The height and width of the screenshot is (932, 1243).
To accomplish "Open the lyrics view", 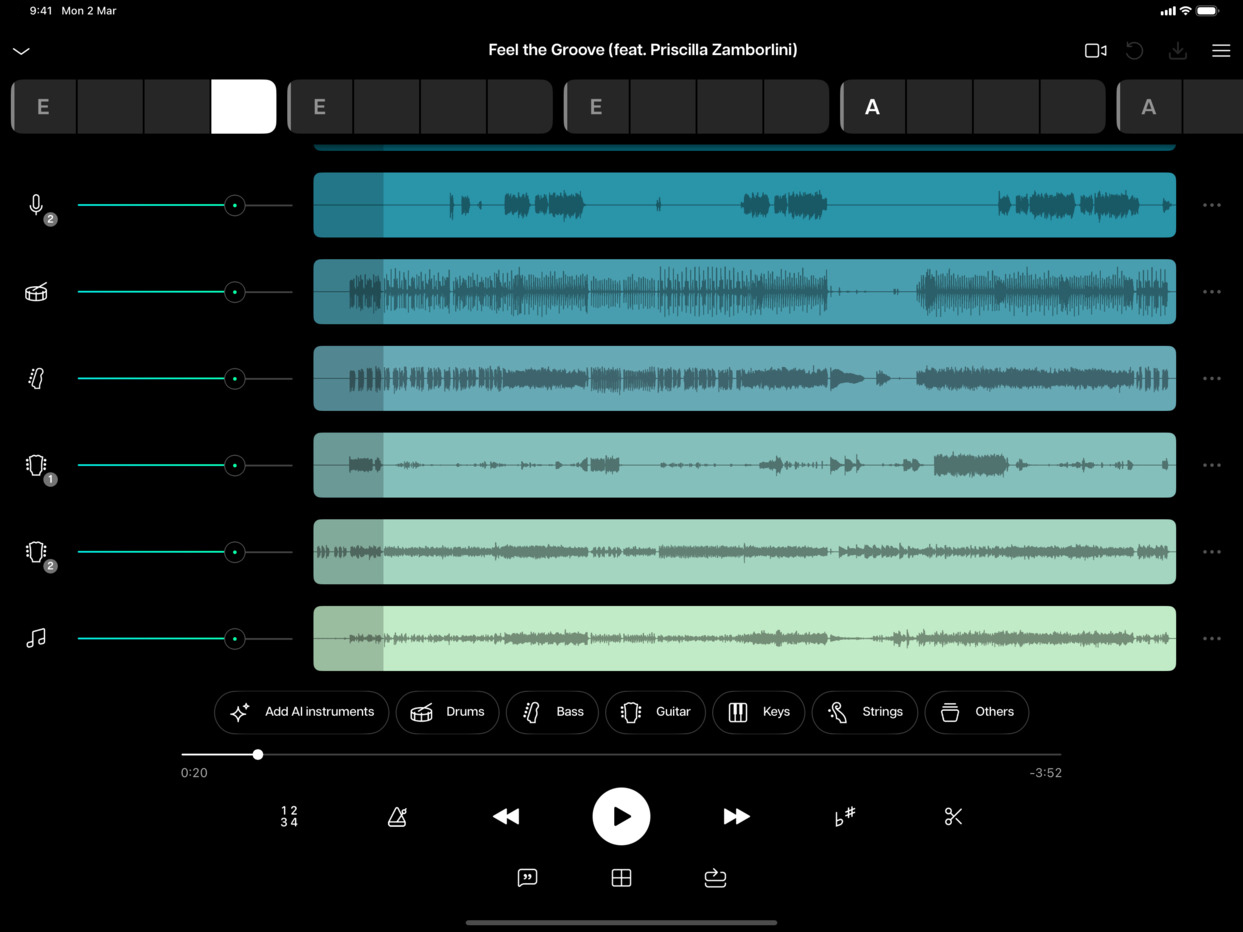I will point(527,877).
